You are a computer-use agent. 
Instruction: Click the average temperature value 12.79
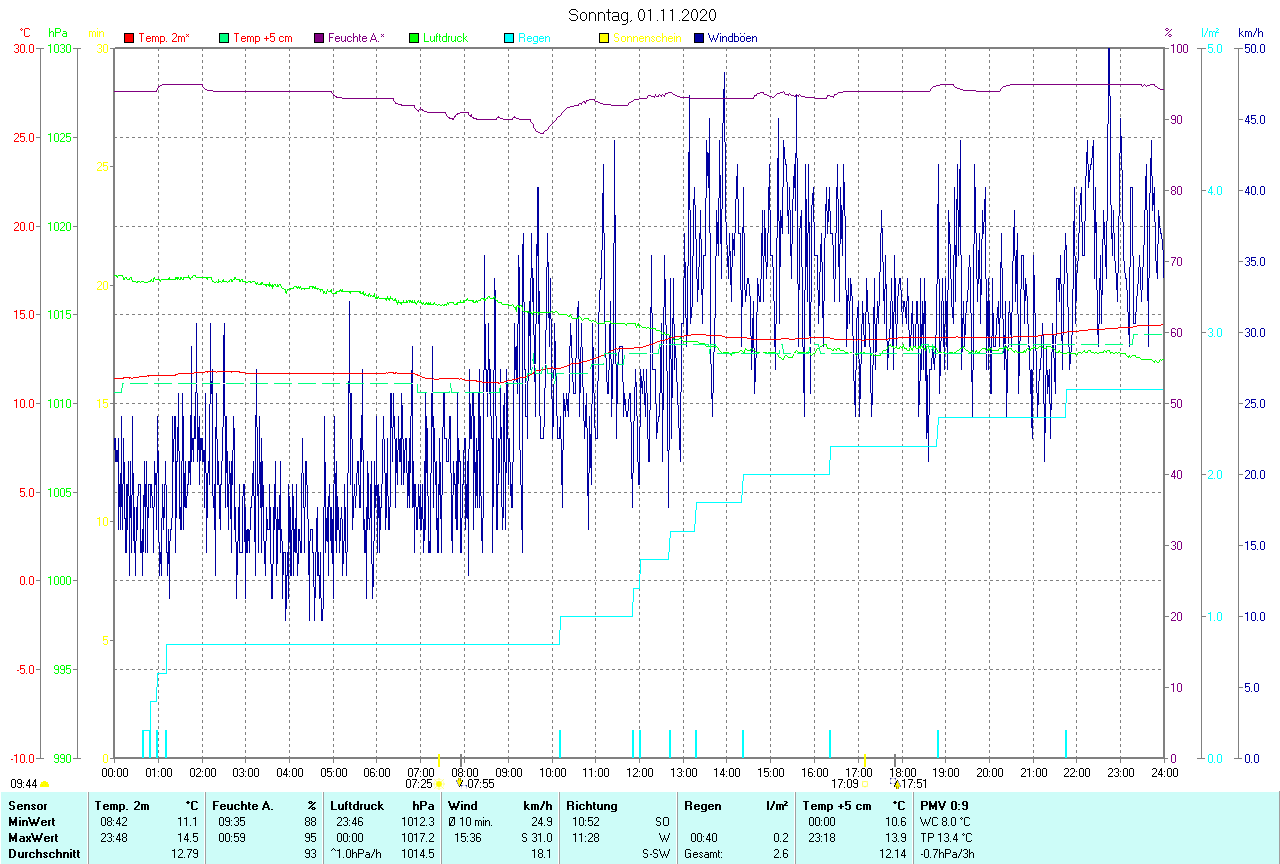[x=186, y=854]
